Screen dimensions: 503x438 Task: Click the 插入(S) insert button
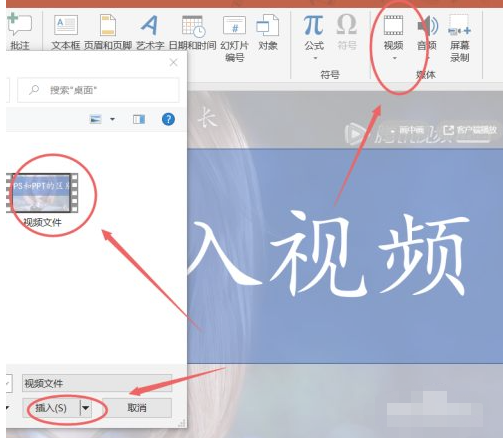(51, 408)
